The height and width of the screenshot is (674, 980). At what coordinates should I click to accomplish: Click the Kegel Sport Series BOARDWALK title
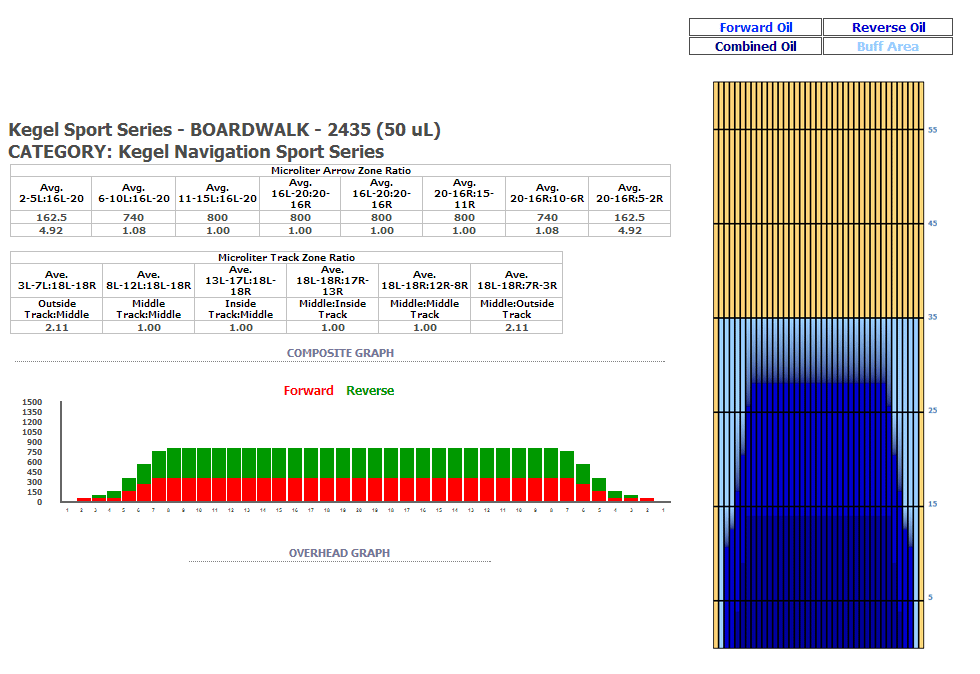pos(224,130)
